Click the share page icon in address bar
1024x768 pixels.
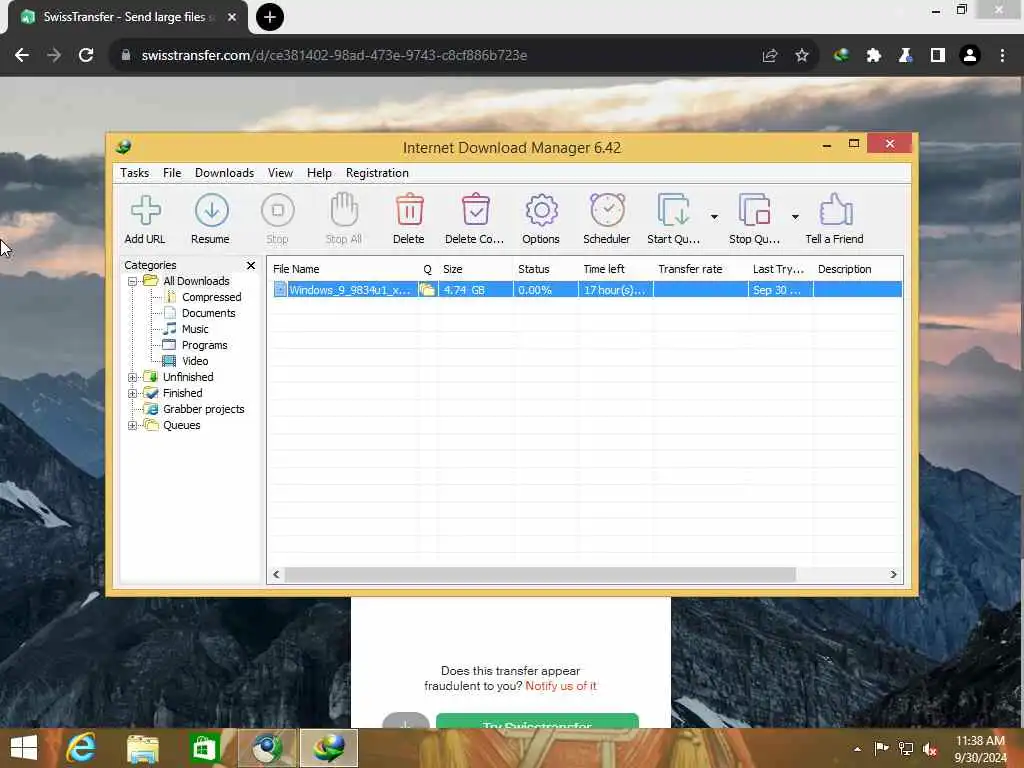tap(770, 56)
